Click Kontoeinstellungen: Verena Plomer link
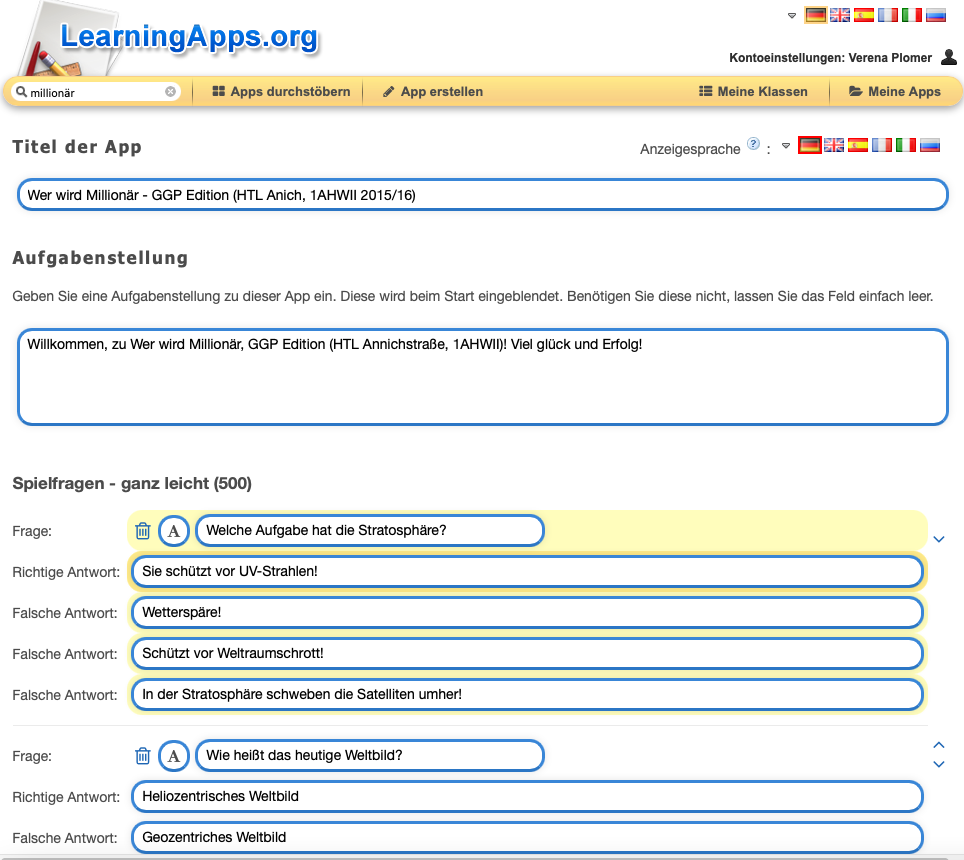The image size is (964, 860). (831, 58)
